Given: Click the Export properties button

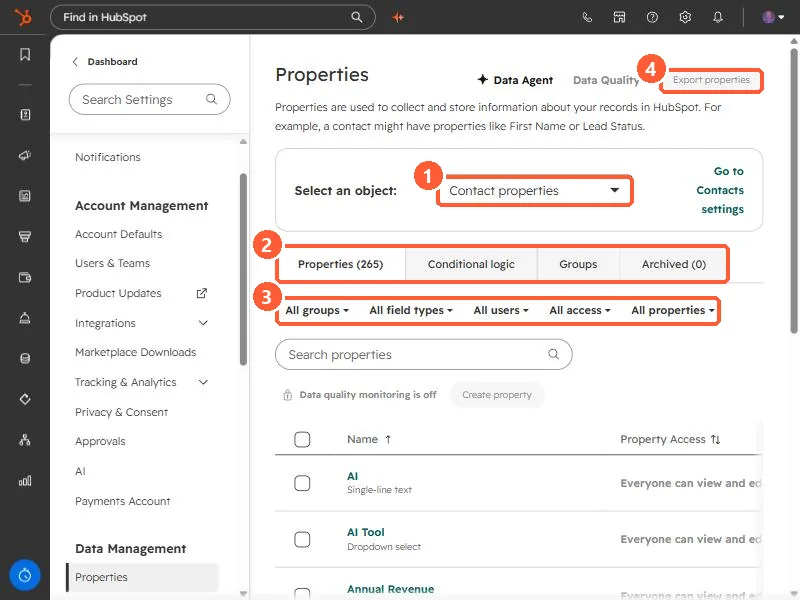Looking at the screenshot, I should [x=711, y=80].
